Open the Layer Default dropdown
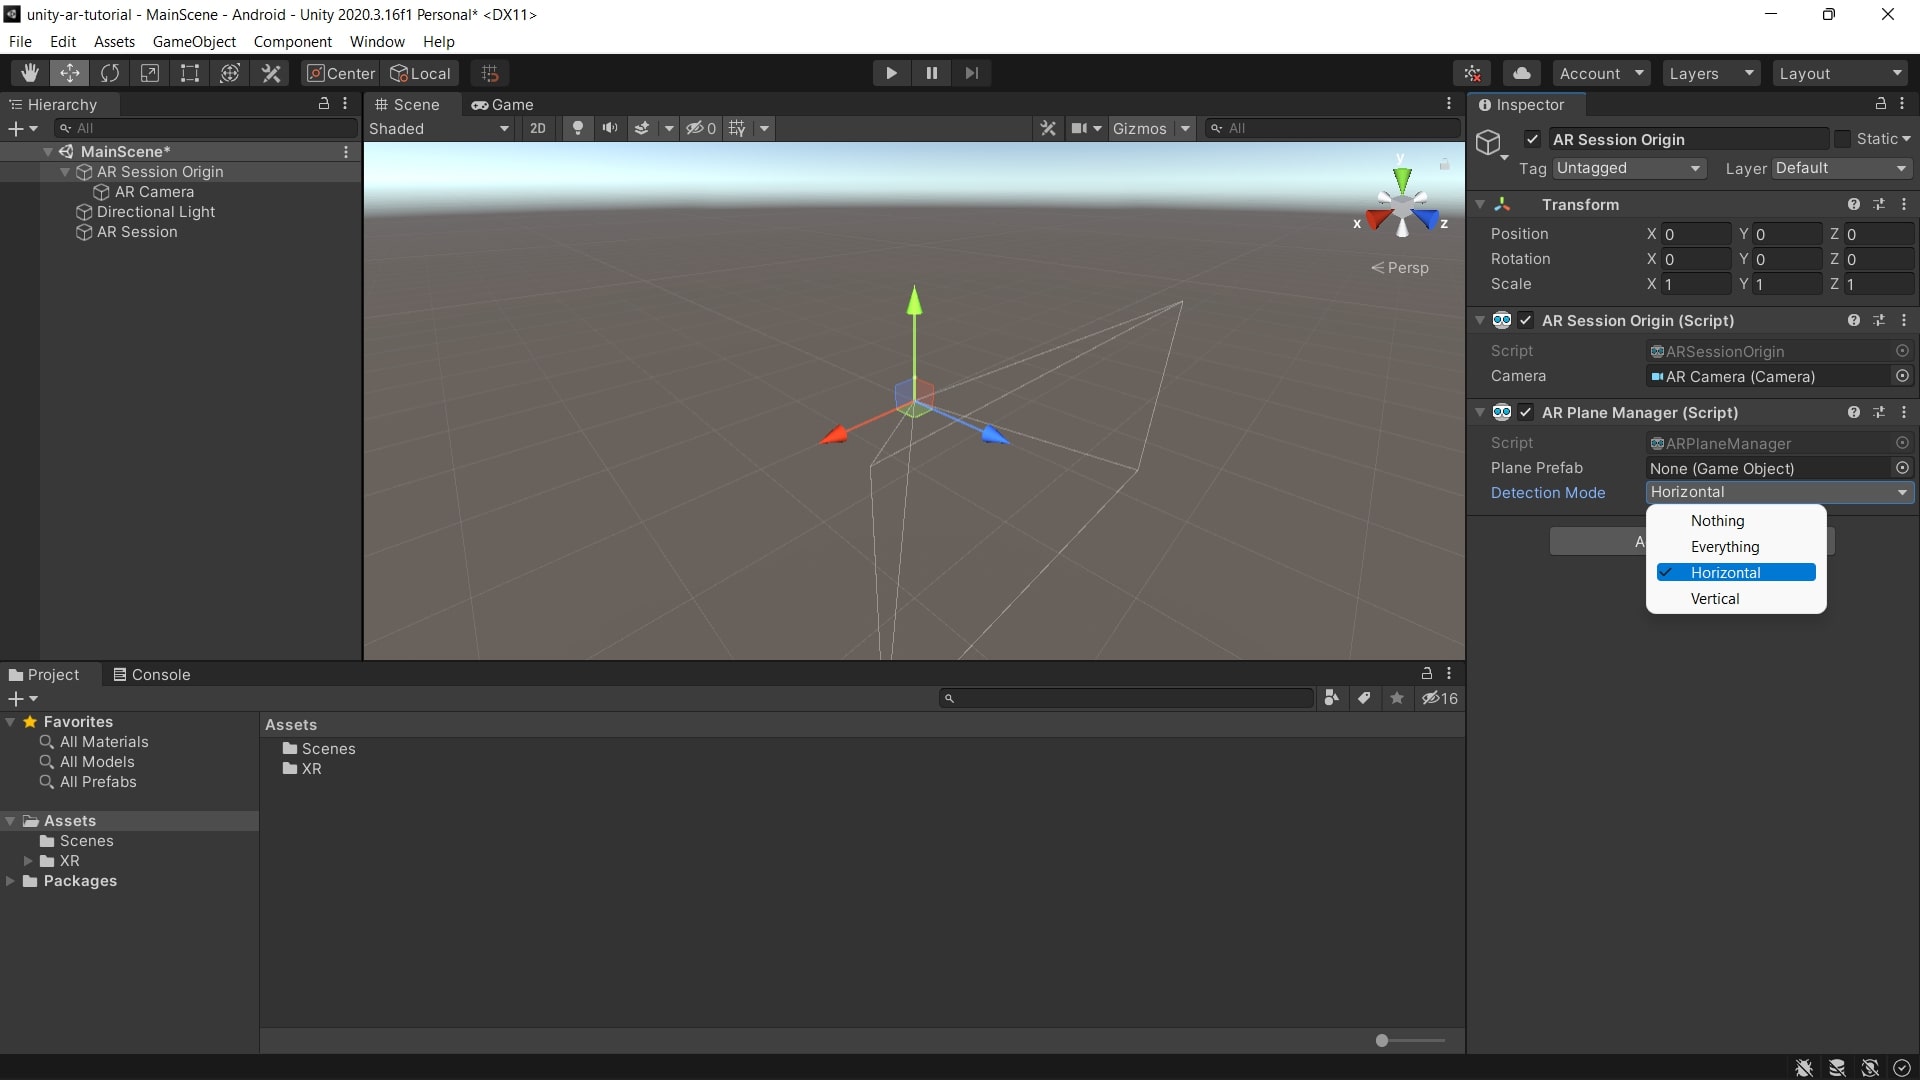The height and width of the screenshot is (1080, 1920). (x=1842, y=168)
